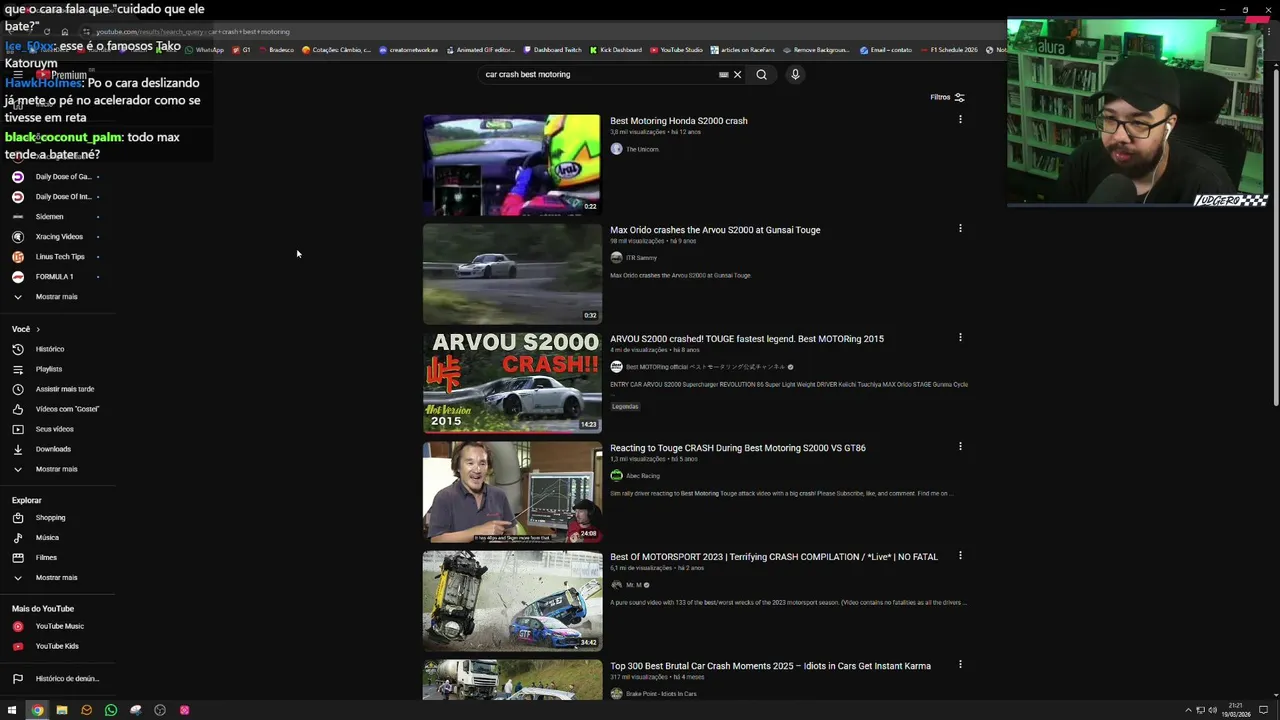Open notification center in system tray

tap(1263, 710)
